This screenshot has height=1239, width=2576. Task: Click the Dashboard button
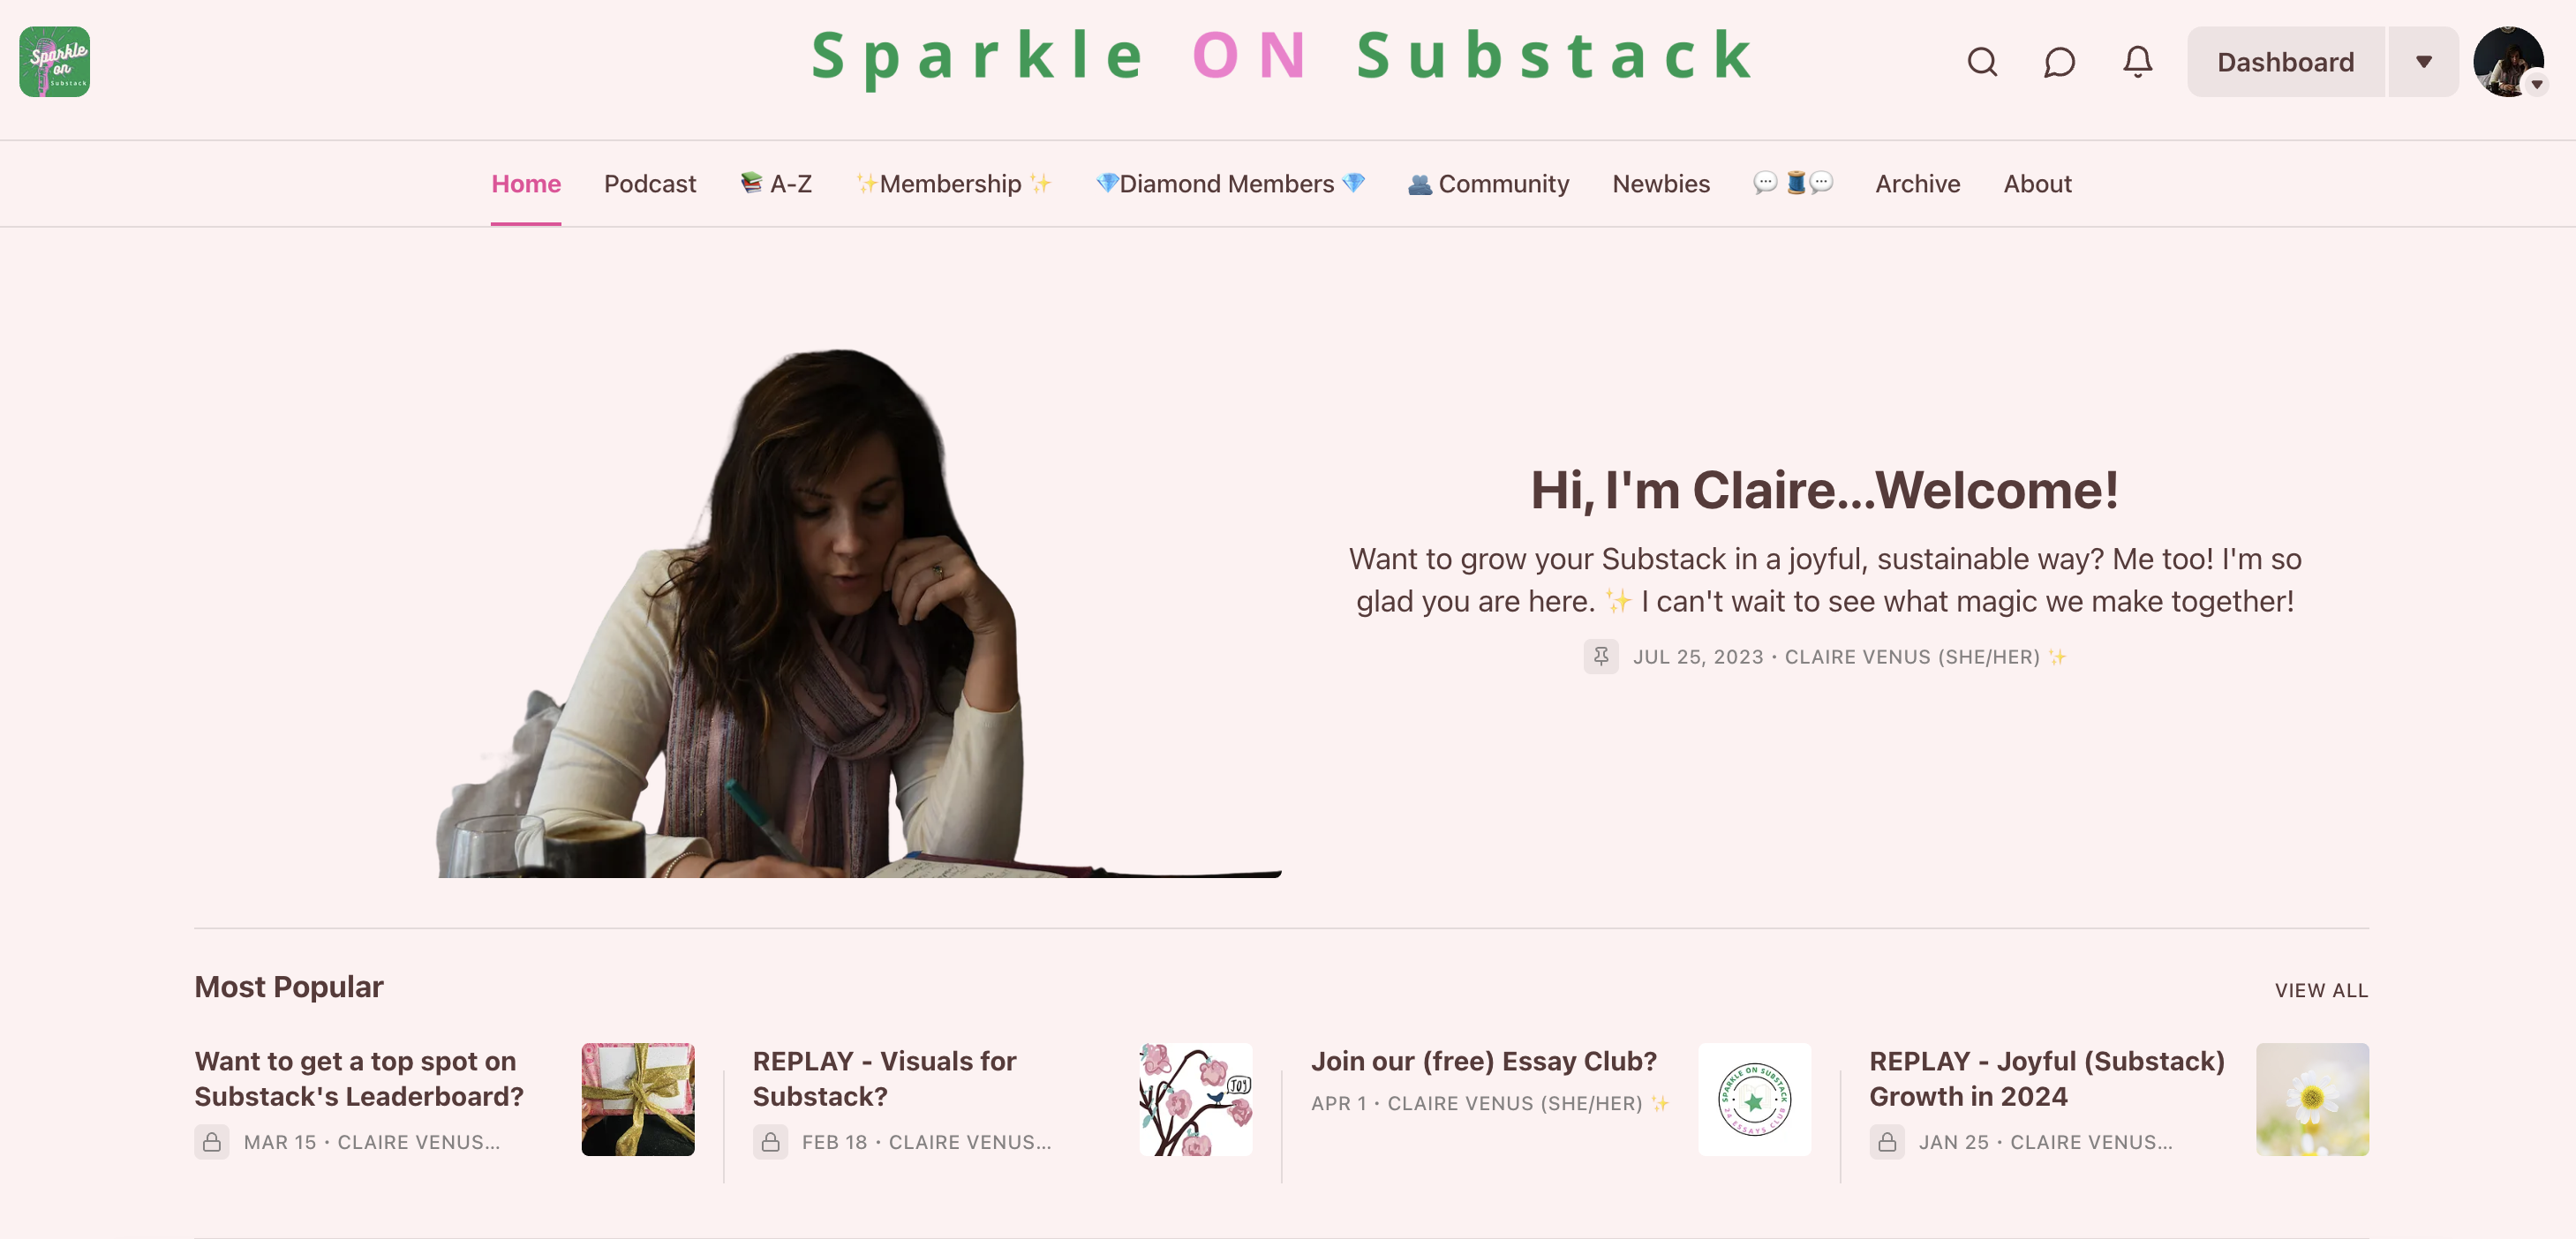[2286, 62]
